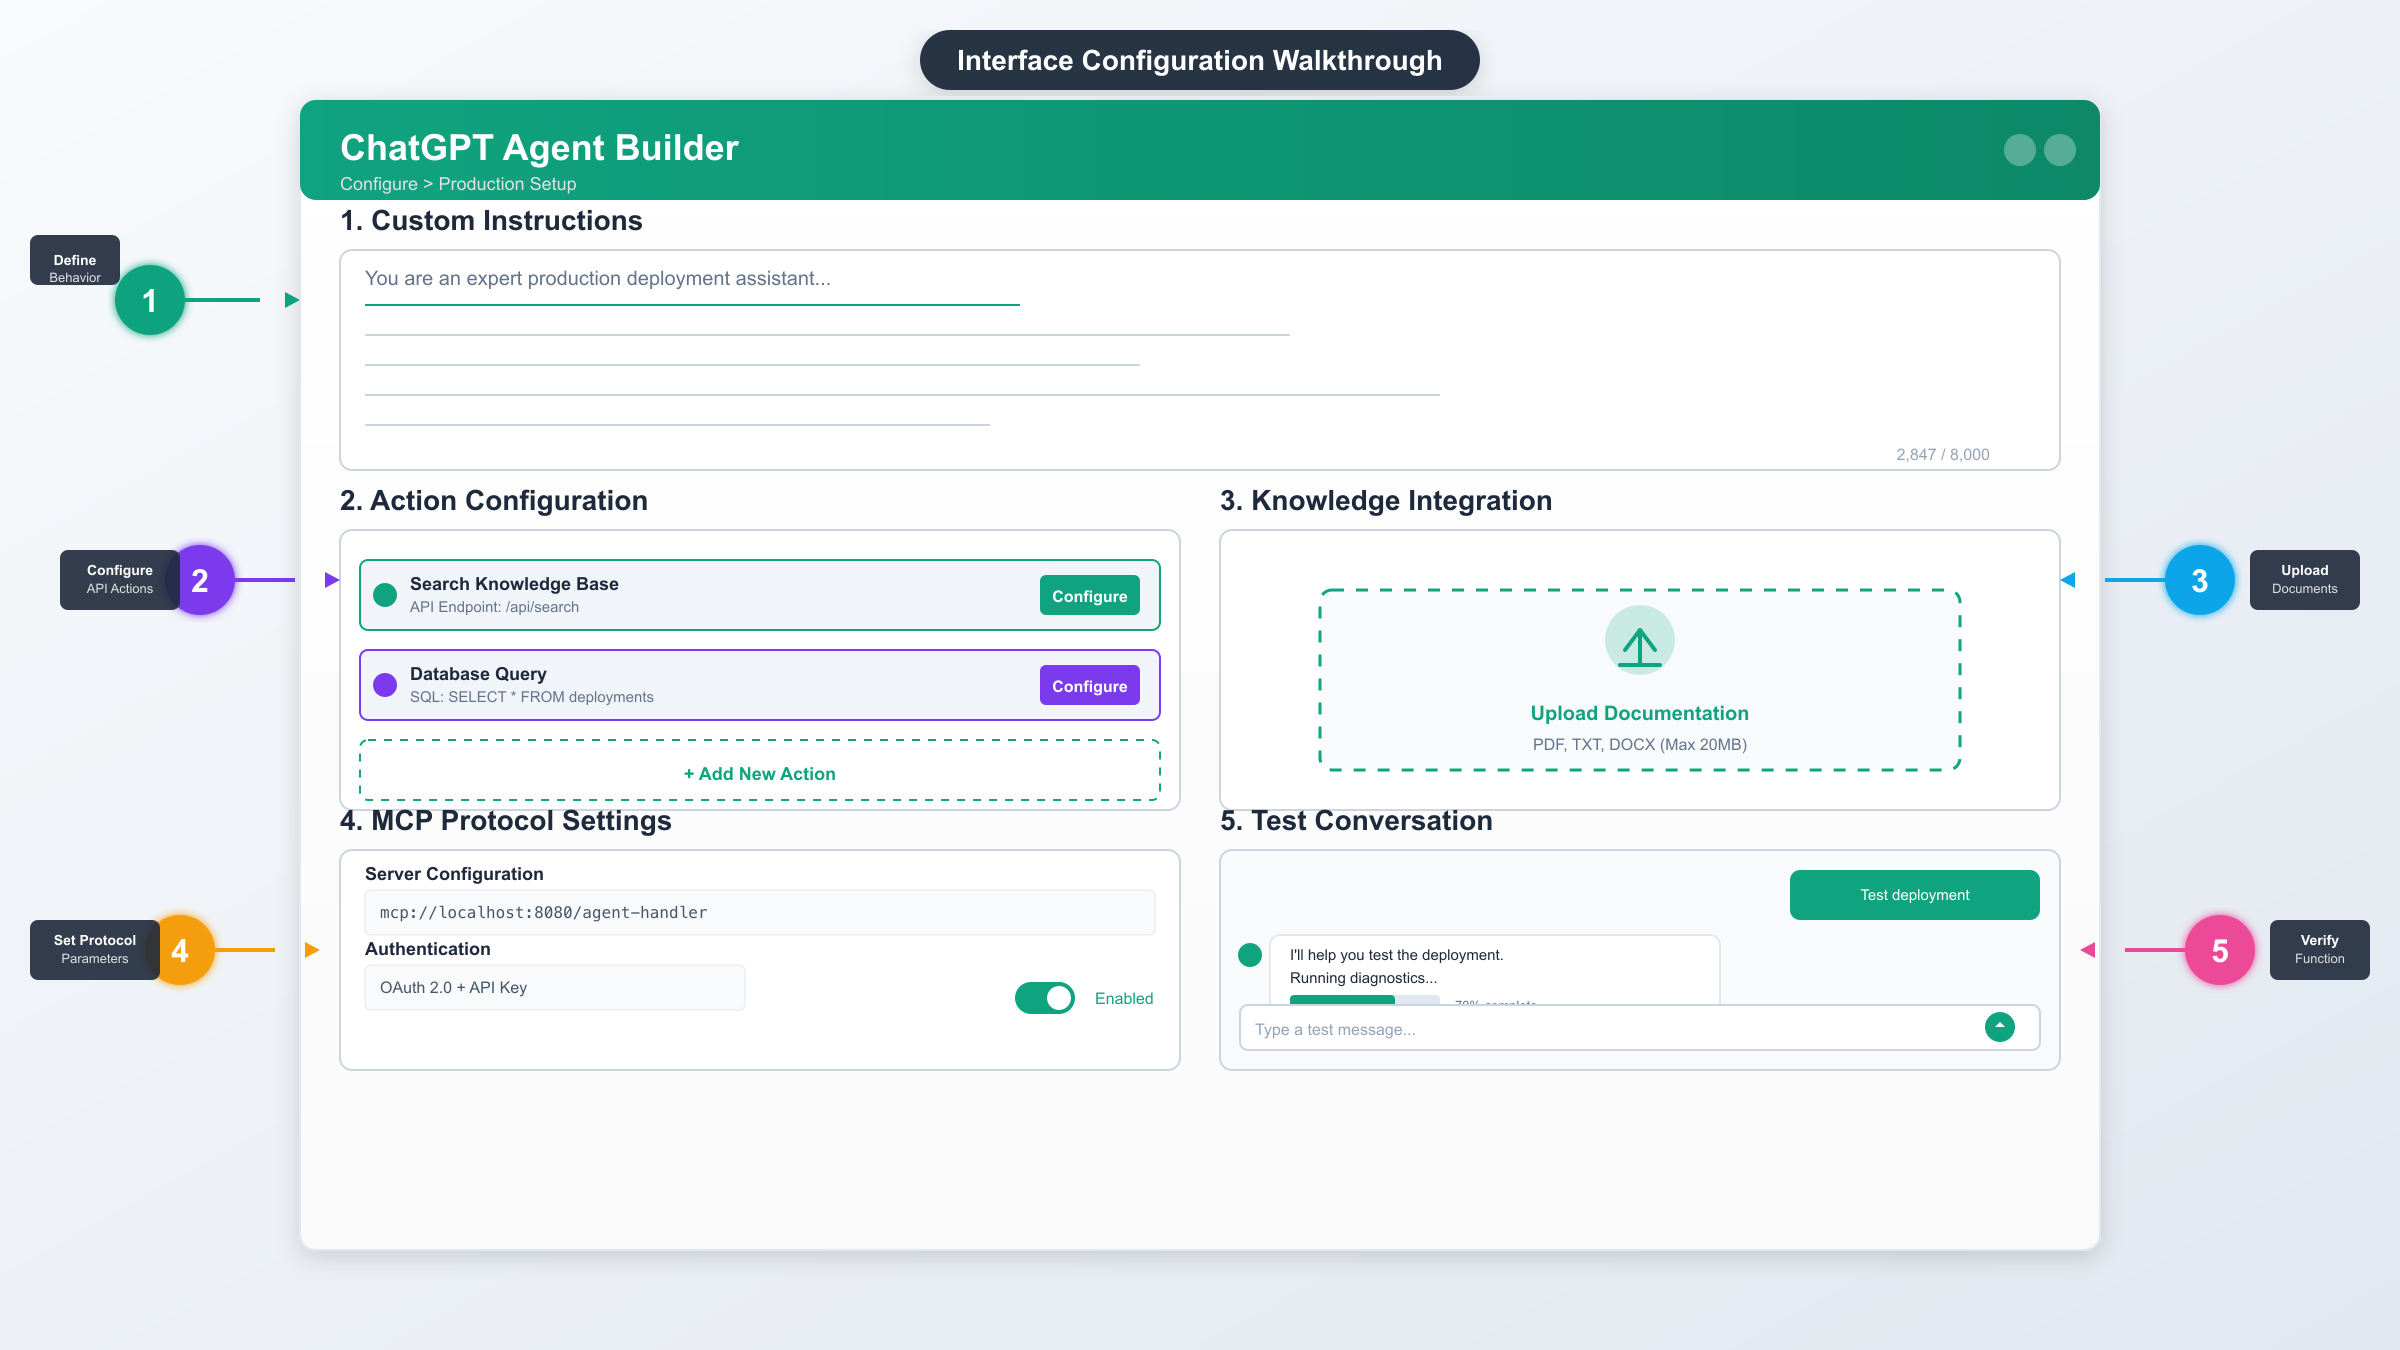Click the green Search Knowledge Base status dot
Image resolution: width=2400 pixels, height=1350 pixels.
click(x=385, y=596)
